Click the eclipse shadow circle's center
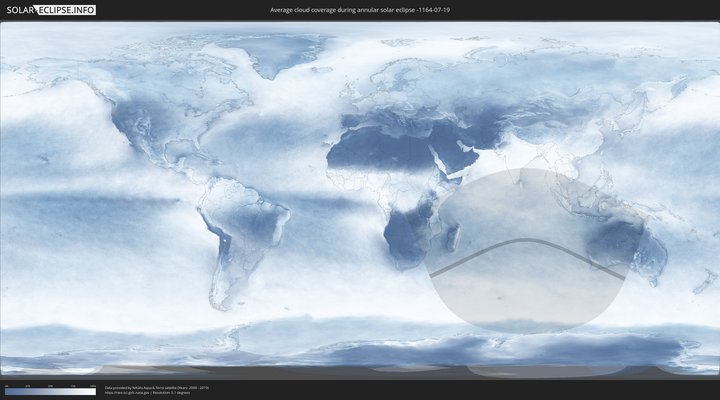The height and width of the screenshot is (400, 720). coord(530,250)
